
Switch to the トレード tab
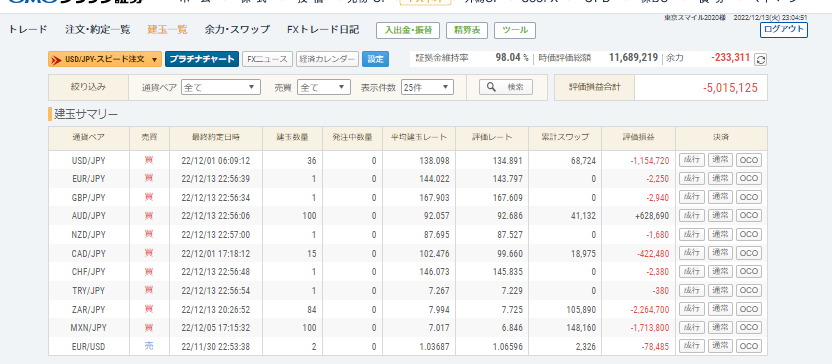click(28, 30)
